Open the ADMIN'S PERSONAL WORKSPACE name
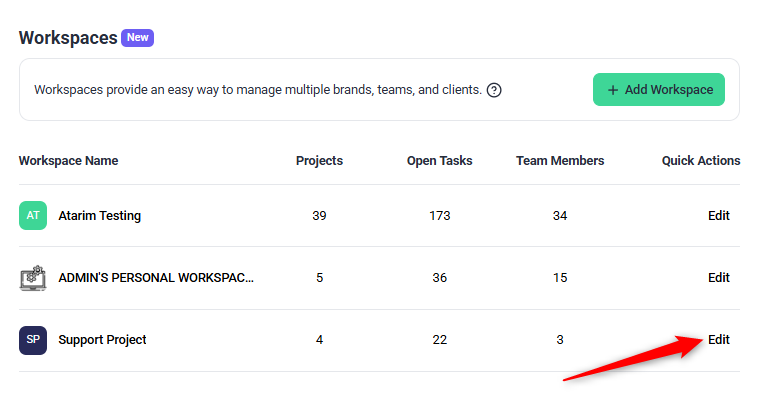 click(x=155, y=278)
